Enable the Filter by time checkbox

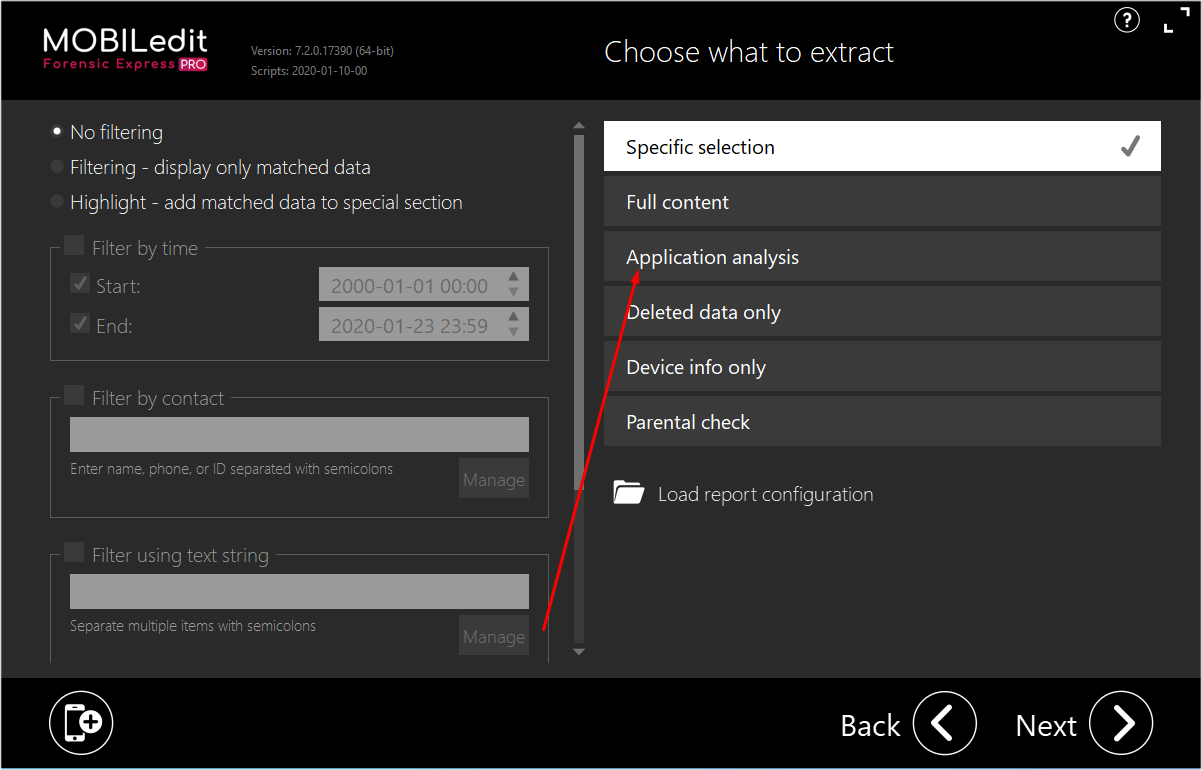(74, 246)
